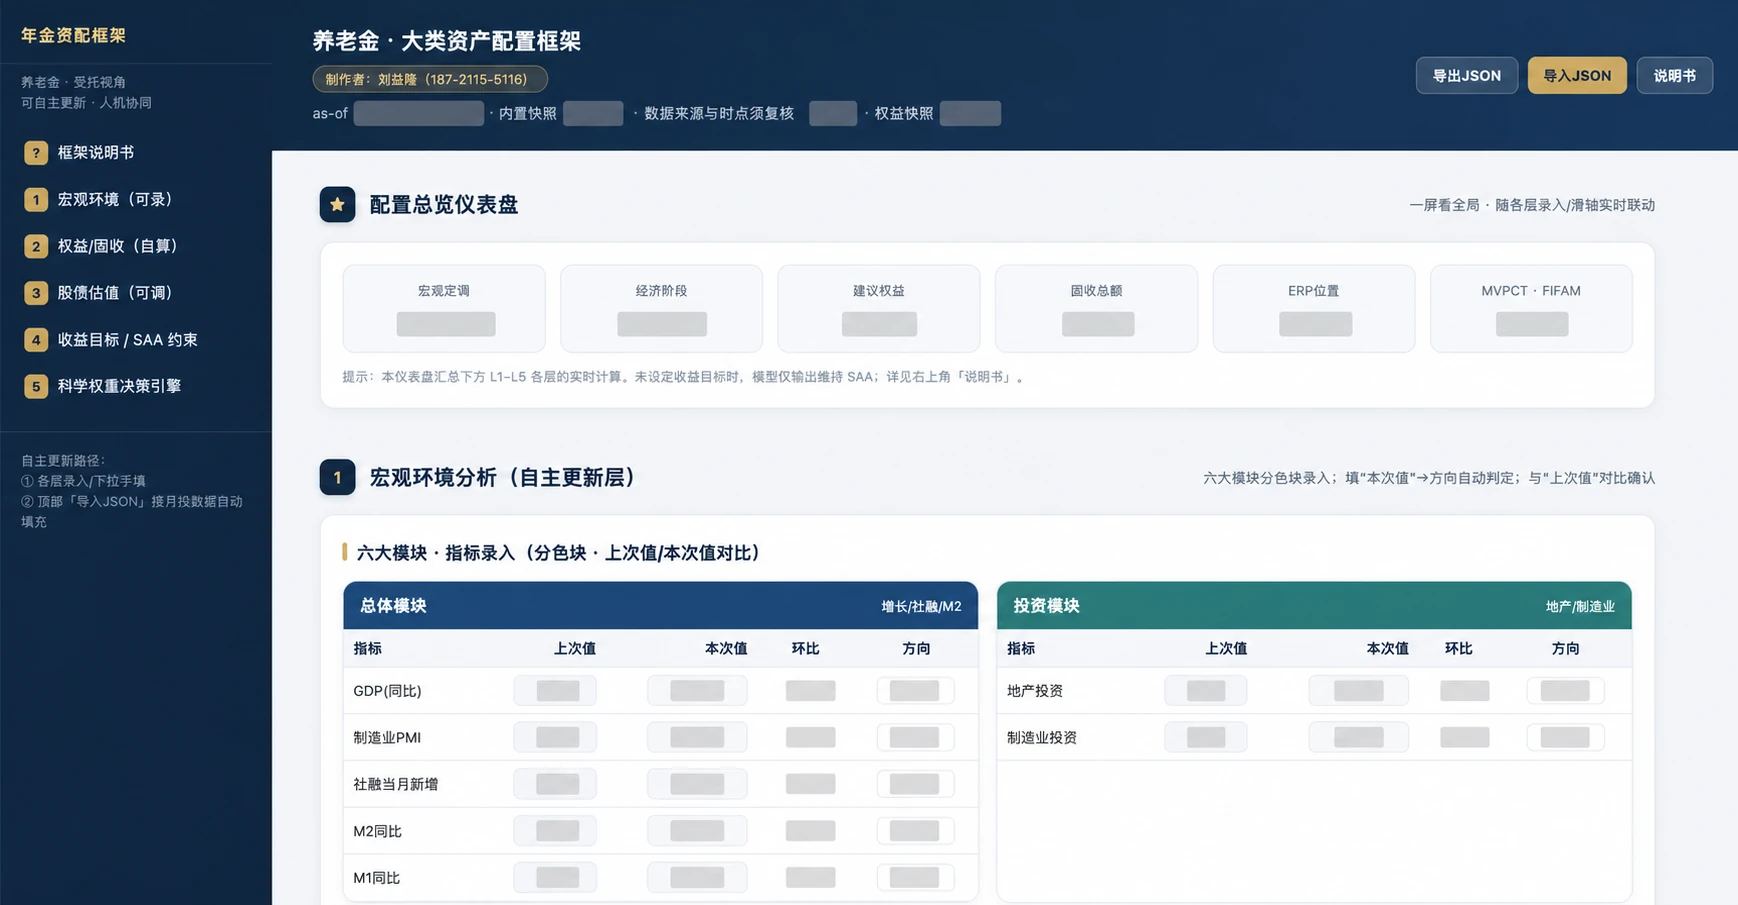Click GDP(同比) 方向 field
Image resolution: width=1738 pixels, height=905 pixels.
tap(915, 690)
